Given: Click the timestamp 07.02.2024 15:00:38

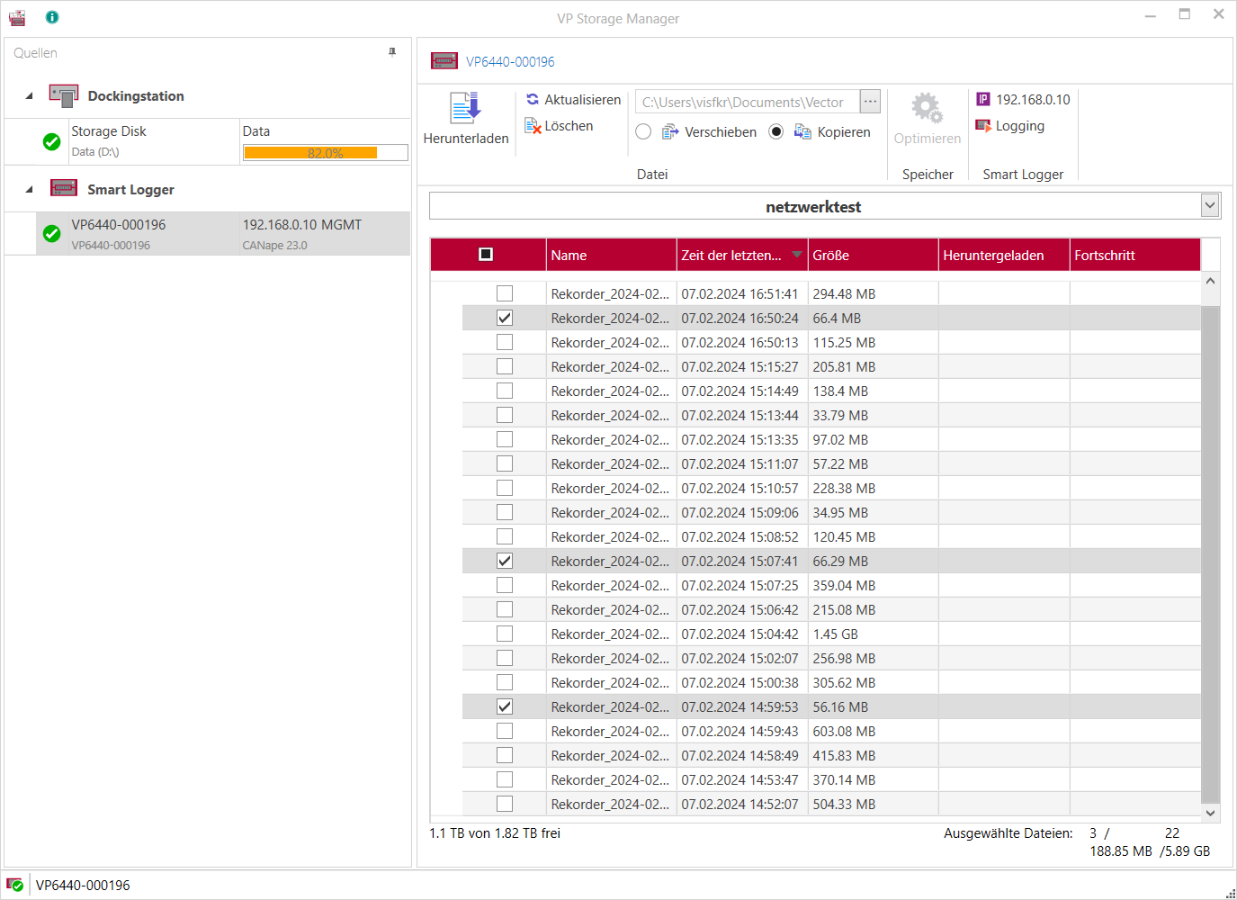Looking at the screenshot, I should click(x=740, y=683).
